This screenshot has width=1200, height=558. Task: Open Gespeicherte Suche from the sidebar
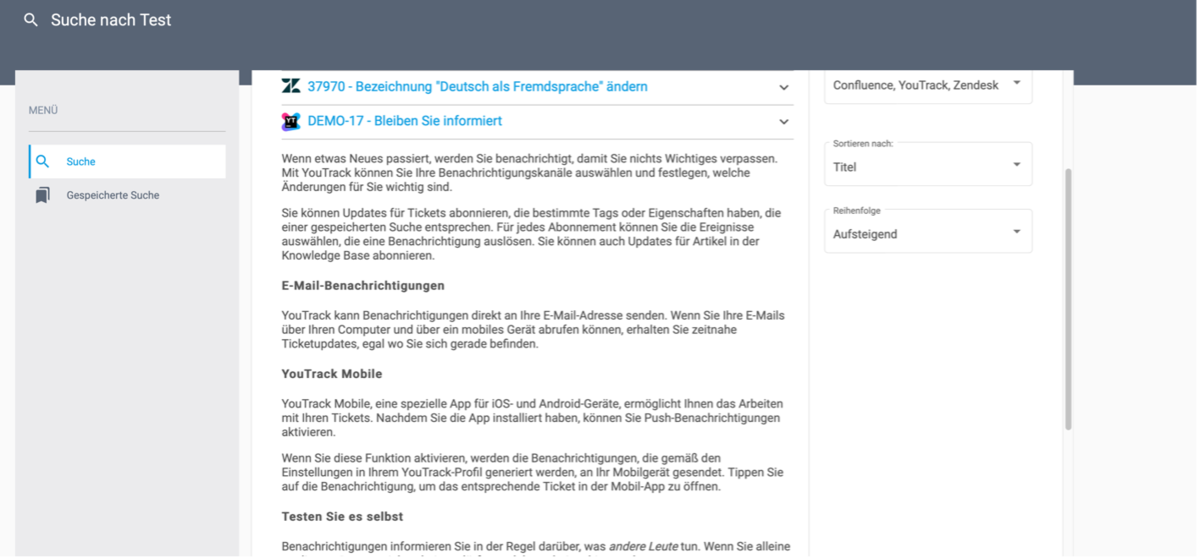[112, 195]
